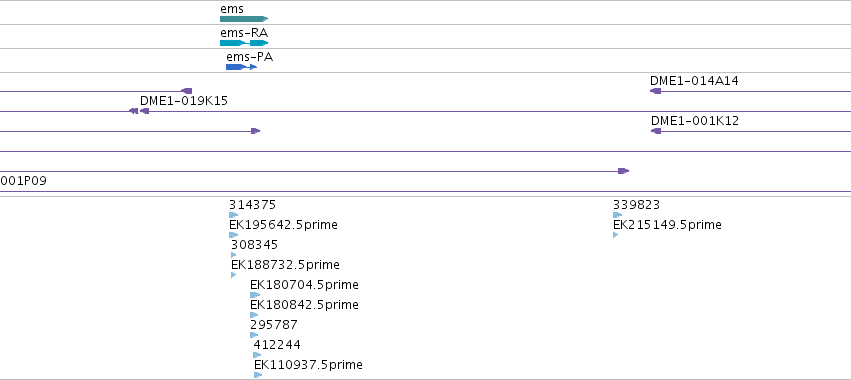The width and height of the screenshot is (851, 380).
Task: Click the ems-PA label
Action: (250, 56)
